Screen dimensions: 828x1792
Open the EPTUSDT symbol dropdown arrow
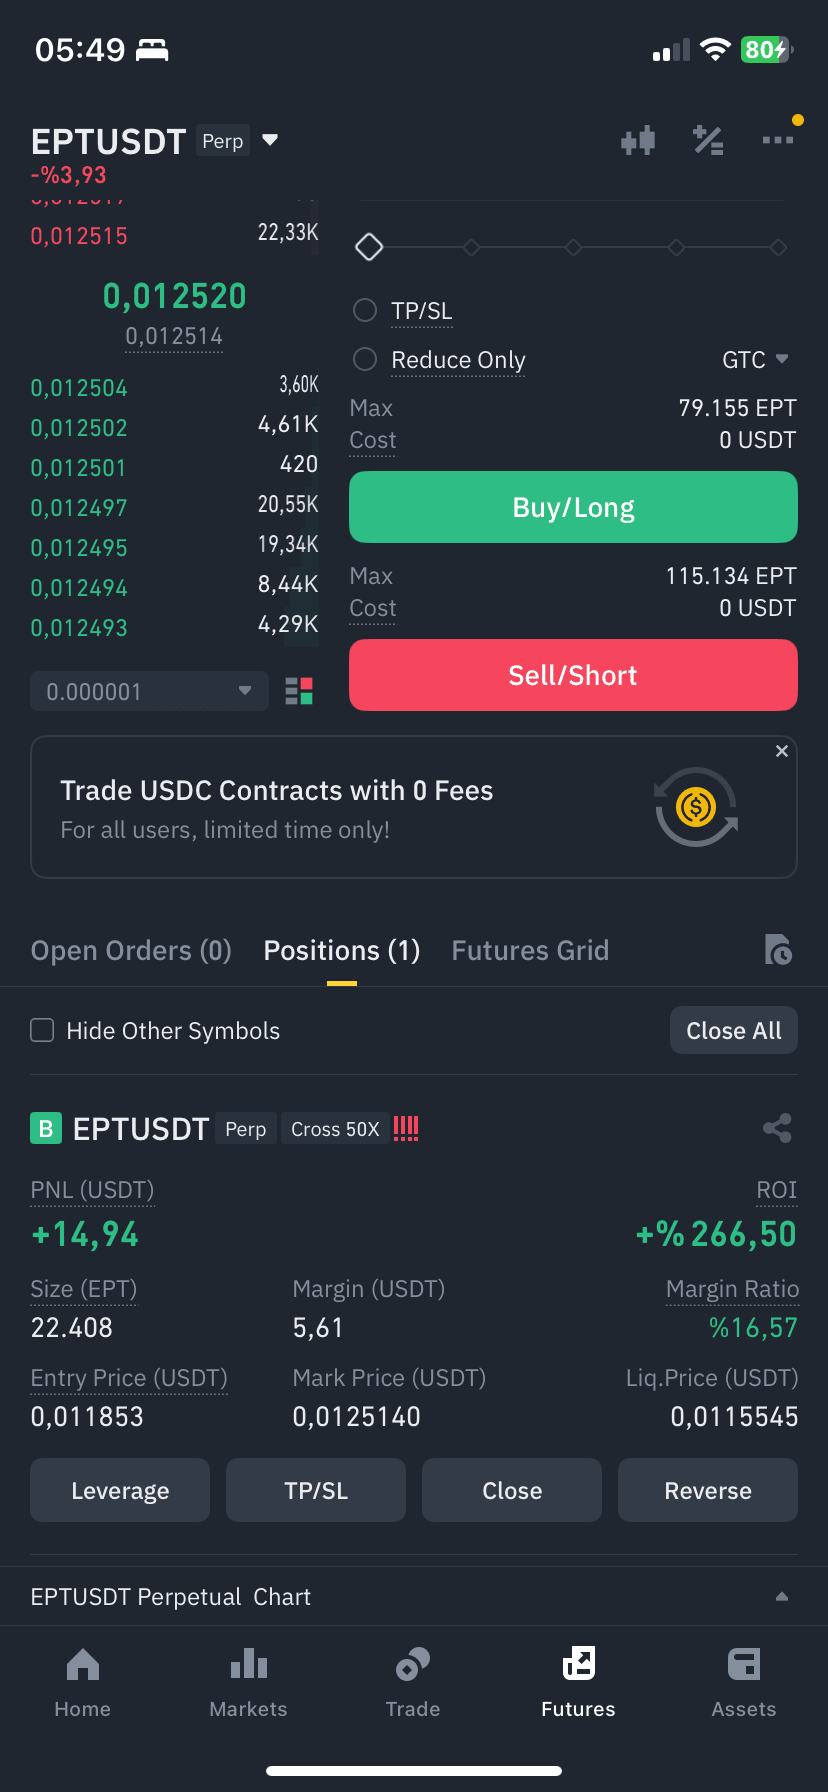[269, 140]
